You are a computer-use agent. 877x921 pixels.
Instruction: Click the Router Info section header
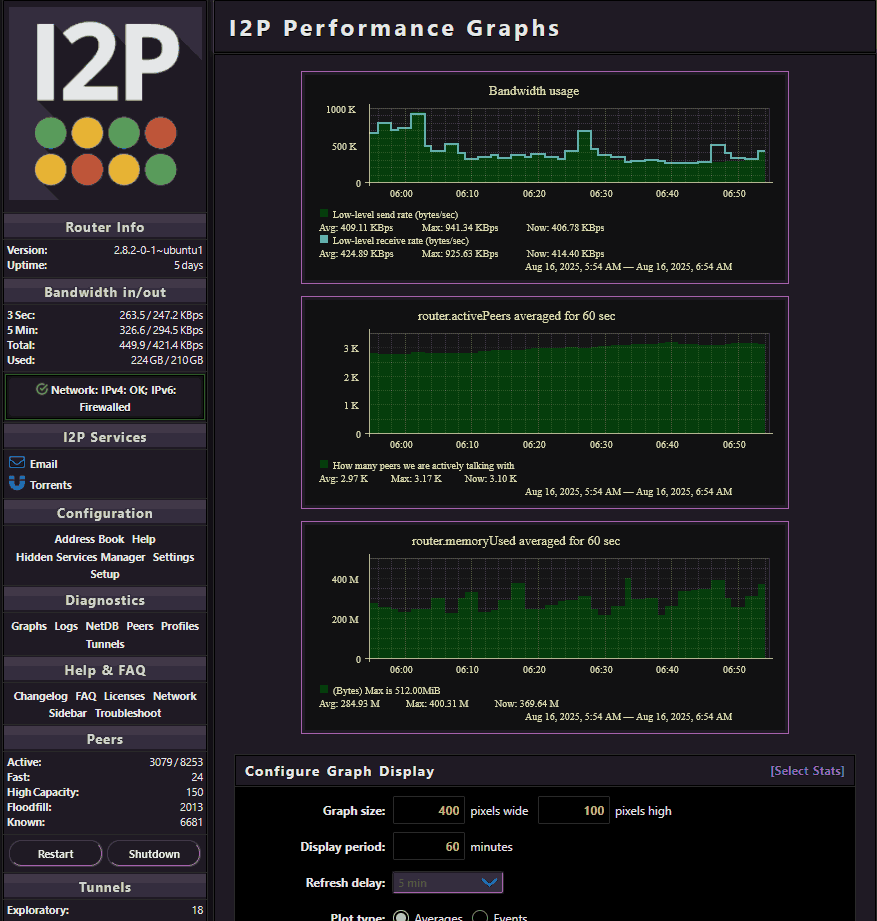pyautogui.click(x=105, y=227)
